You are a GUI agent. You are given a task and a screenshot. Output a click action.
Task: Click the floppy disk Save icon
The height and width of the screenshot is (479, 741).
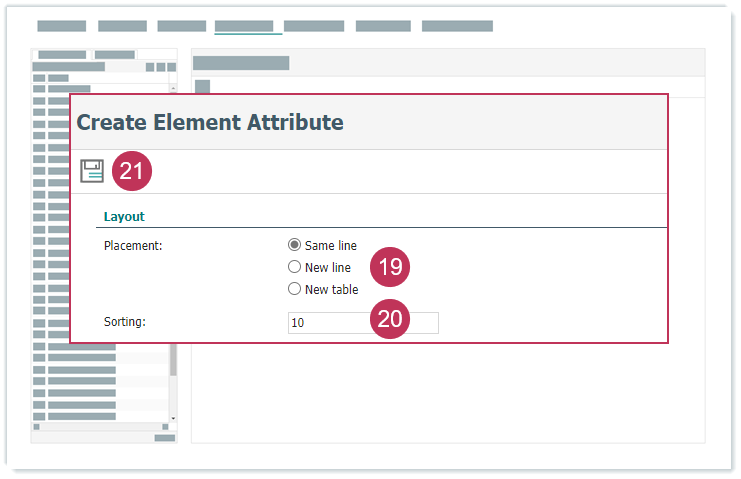coord(92,171)
